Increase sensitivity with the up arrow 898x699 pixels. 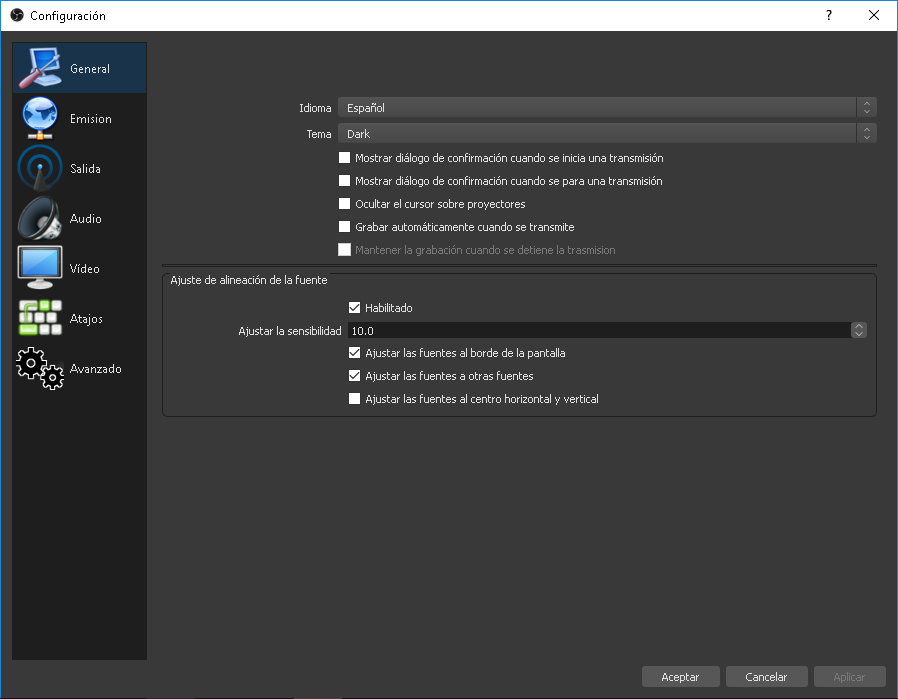click(858, 326)
